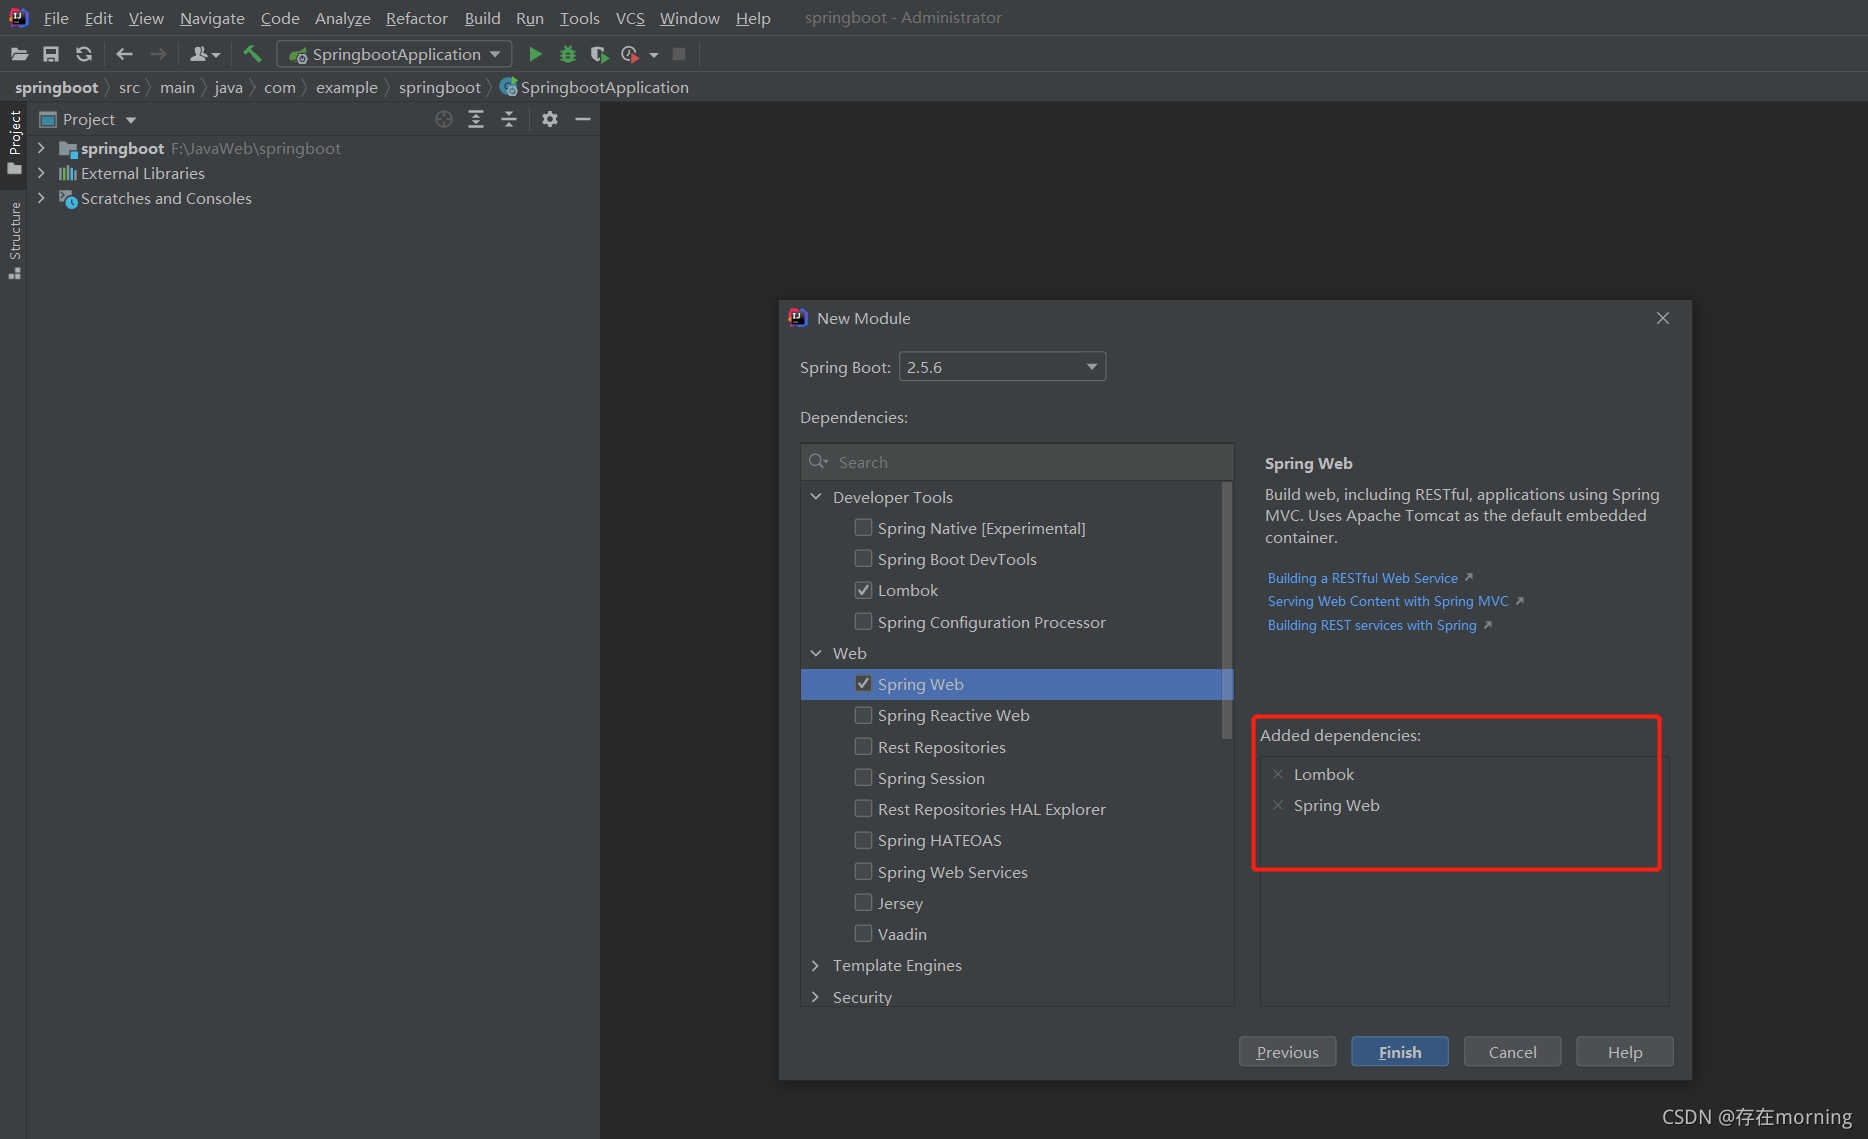The image size is (1868, 1139).
Task: Open the Help menu
Action: [x=753, y=18]
